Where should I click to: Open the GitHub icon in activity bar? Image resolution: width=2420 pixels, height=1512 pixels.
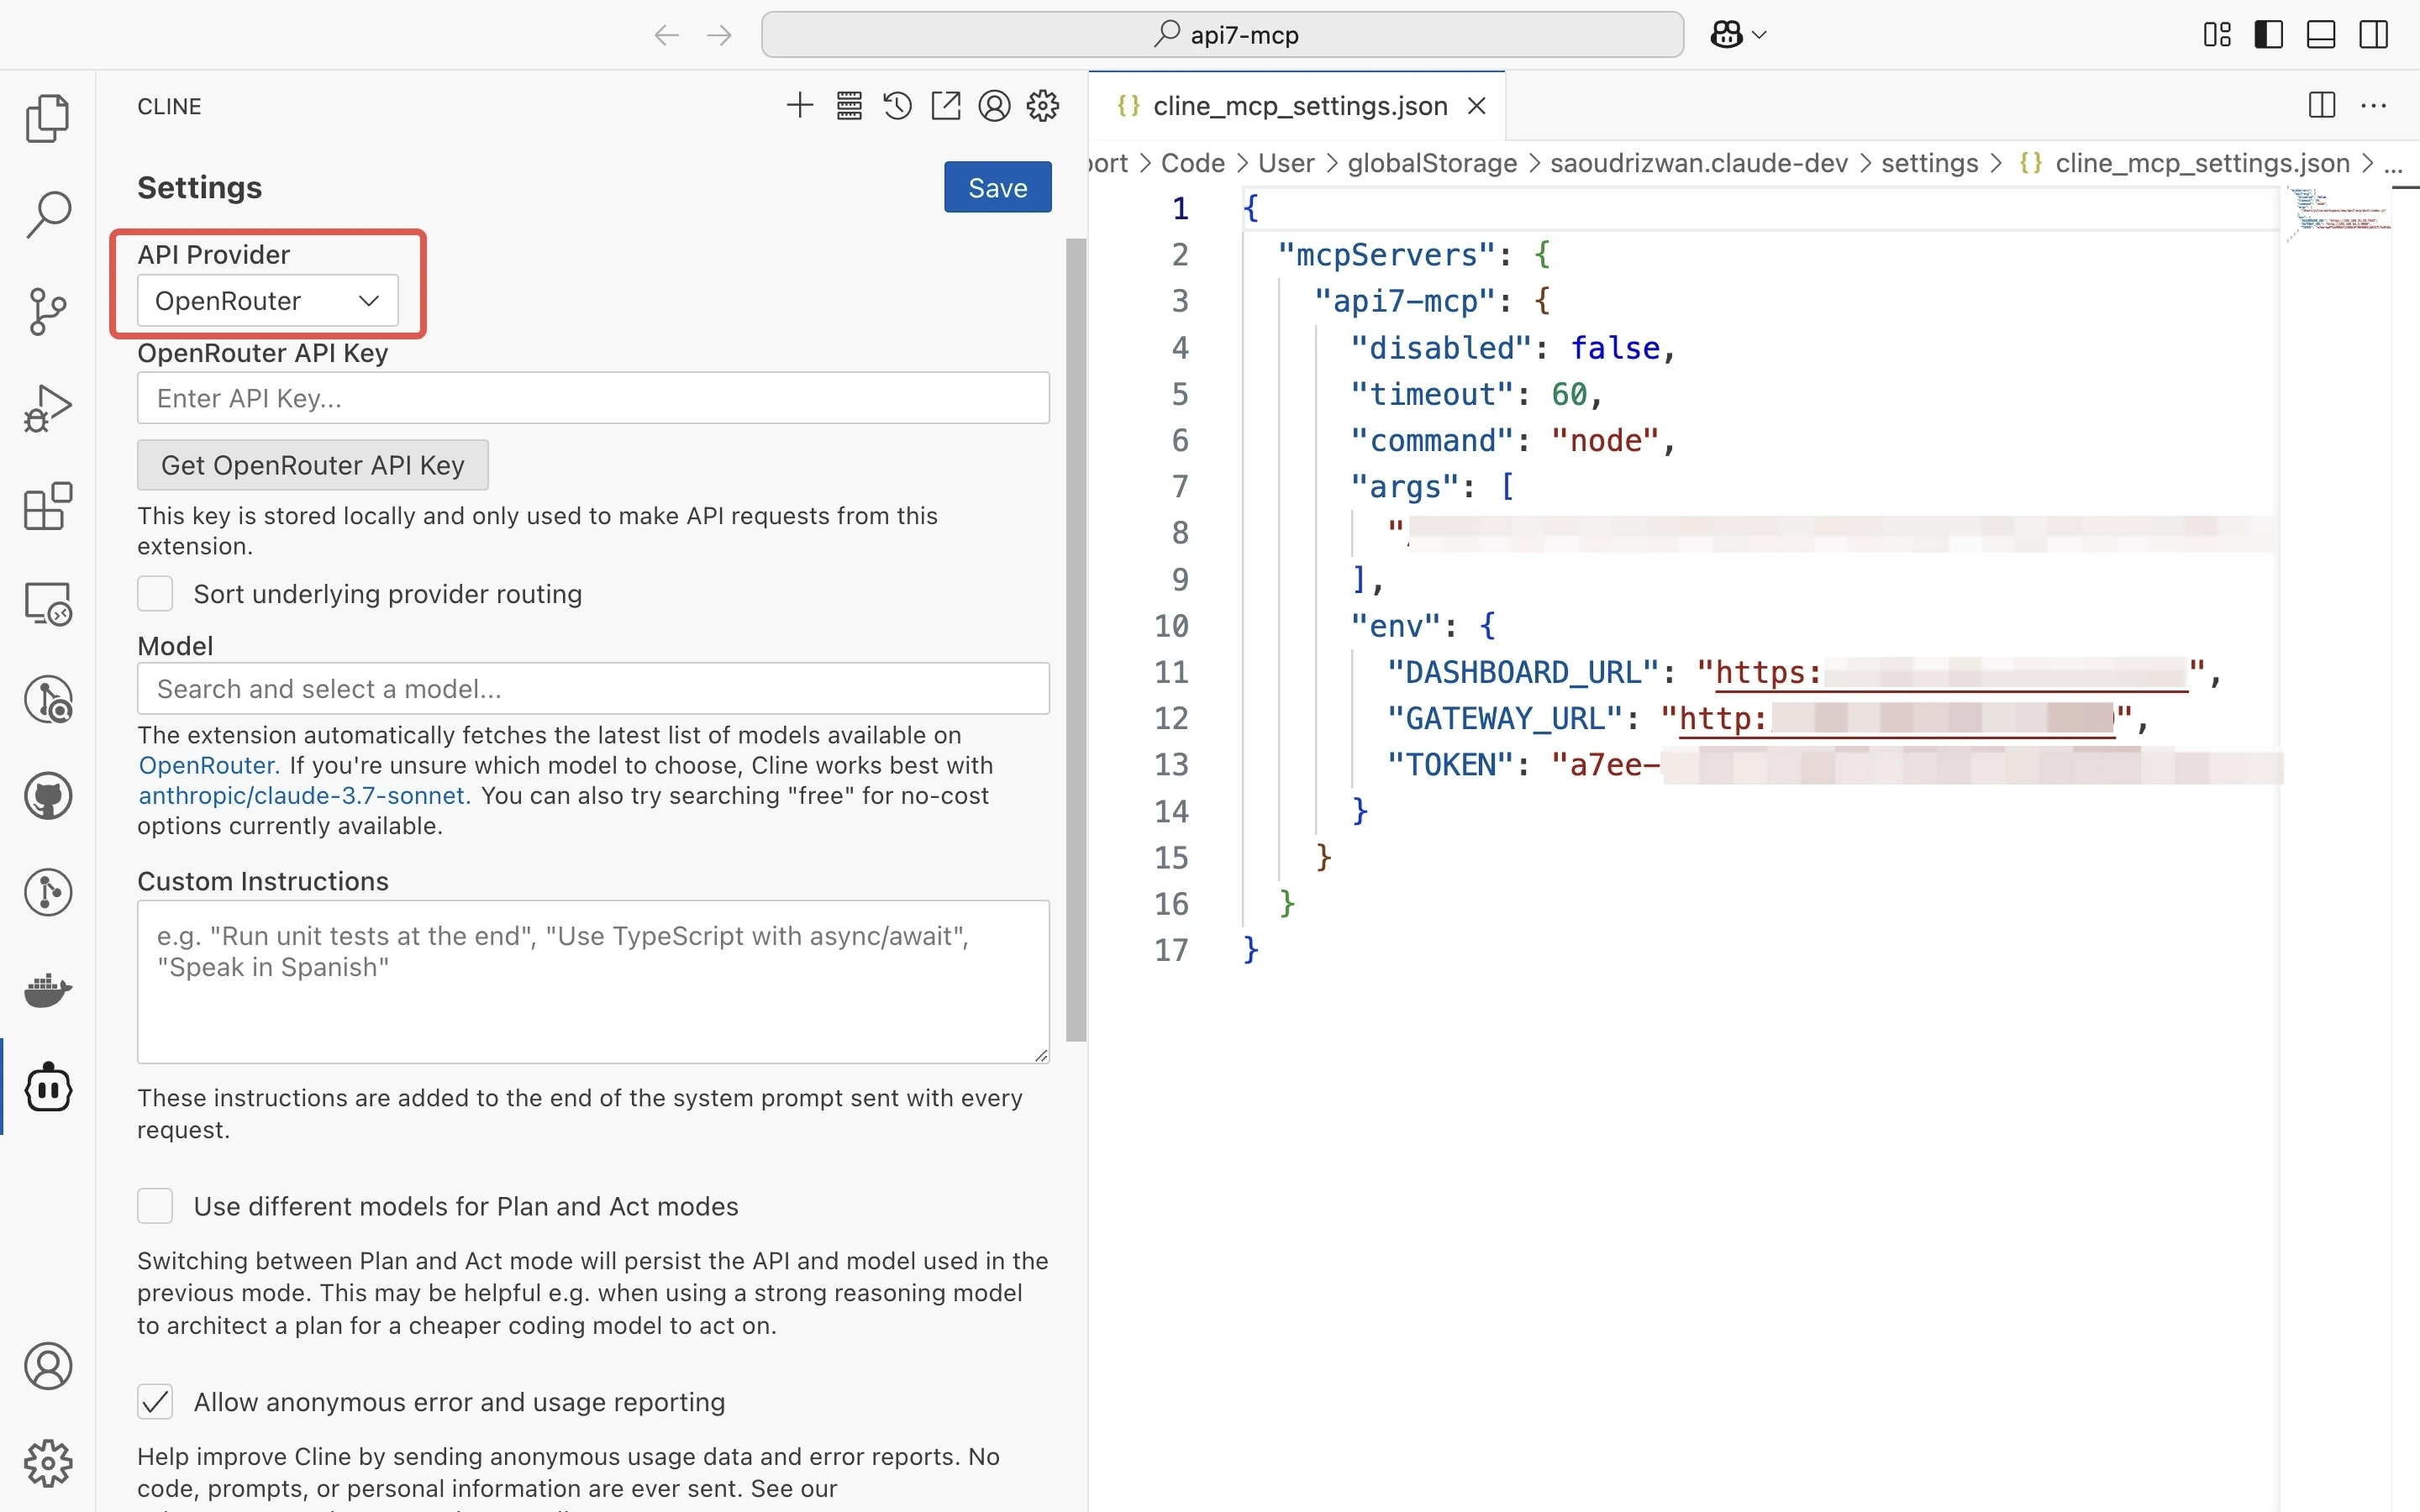[x=48, y=796]
